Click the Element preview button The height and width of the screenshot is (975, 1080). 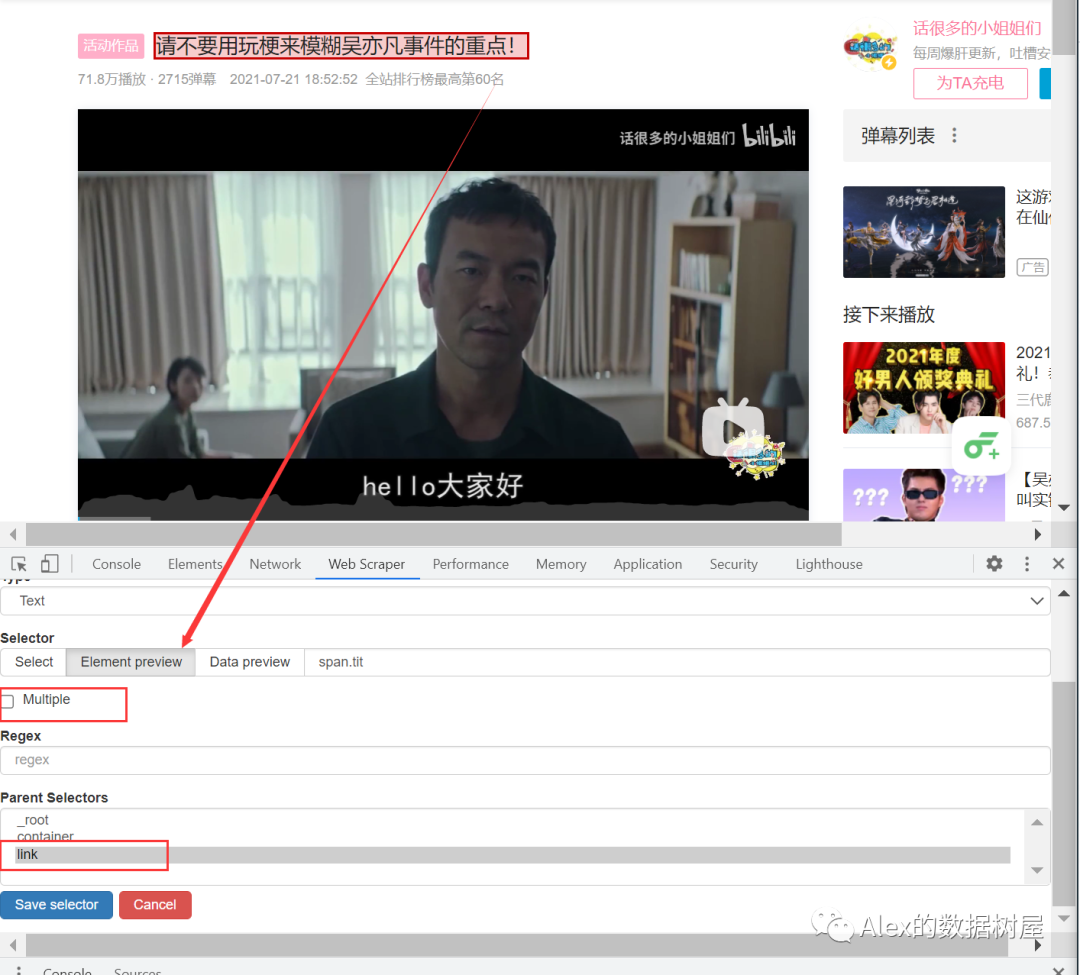point(131,662)
